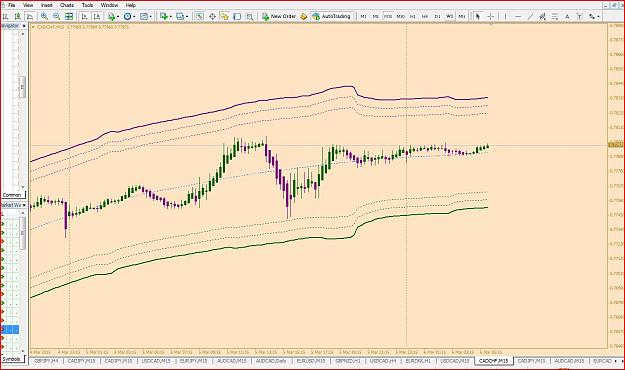Viewport: 625px width, 370px height.
Task: Open the Tools menu
Action: [87, 5]
